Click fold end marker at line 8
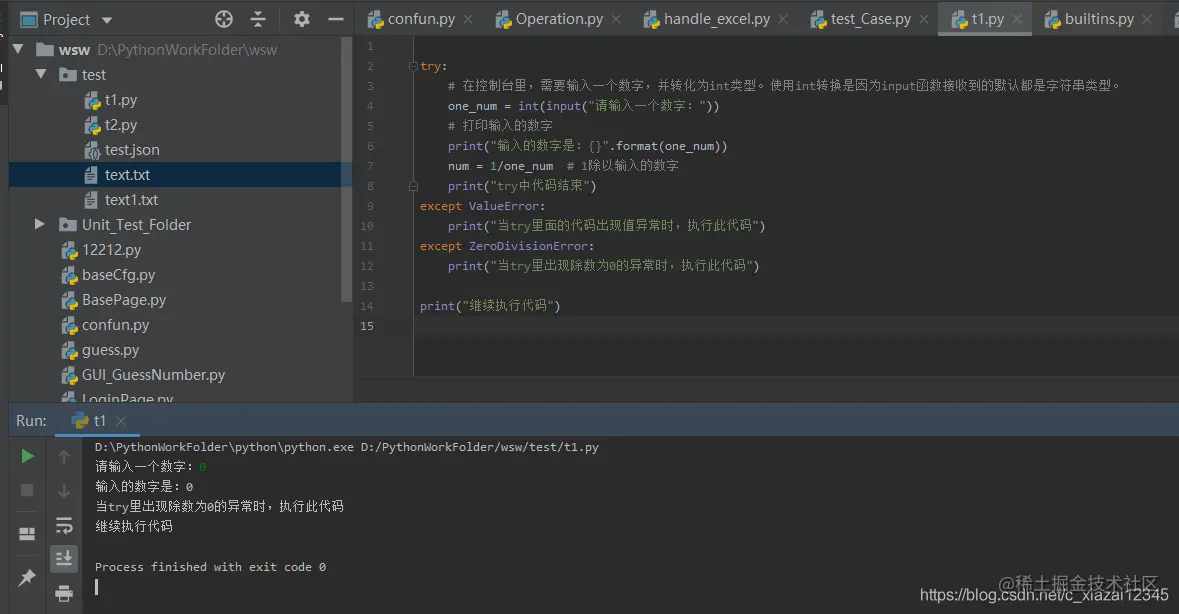Screen dimensions: 1179x614 click(413, 186)
